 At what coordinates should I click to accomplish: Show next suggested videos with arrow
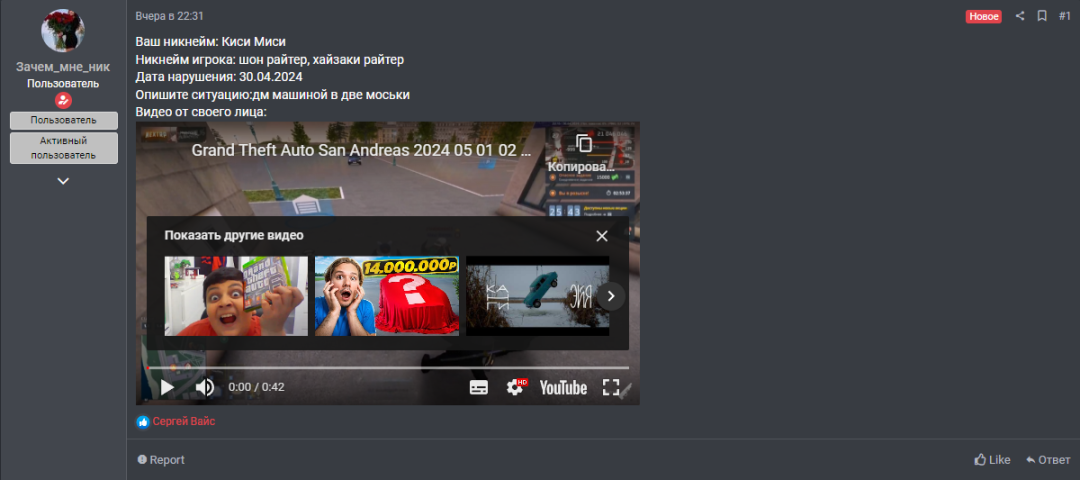pyautogui.click(x=610, y=296)
